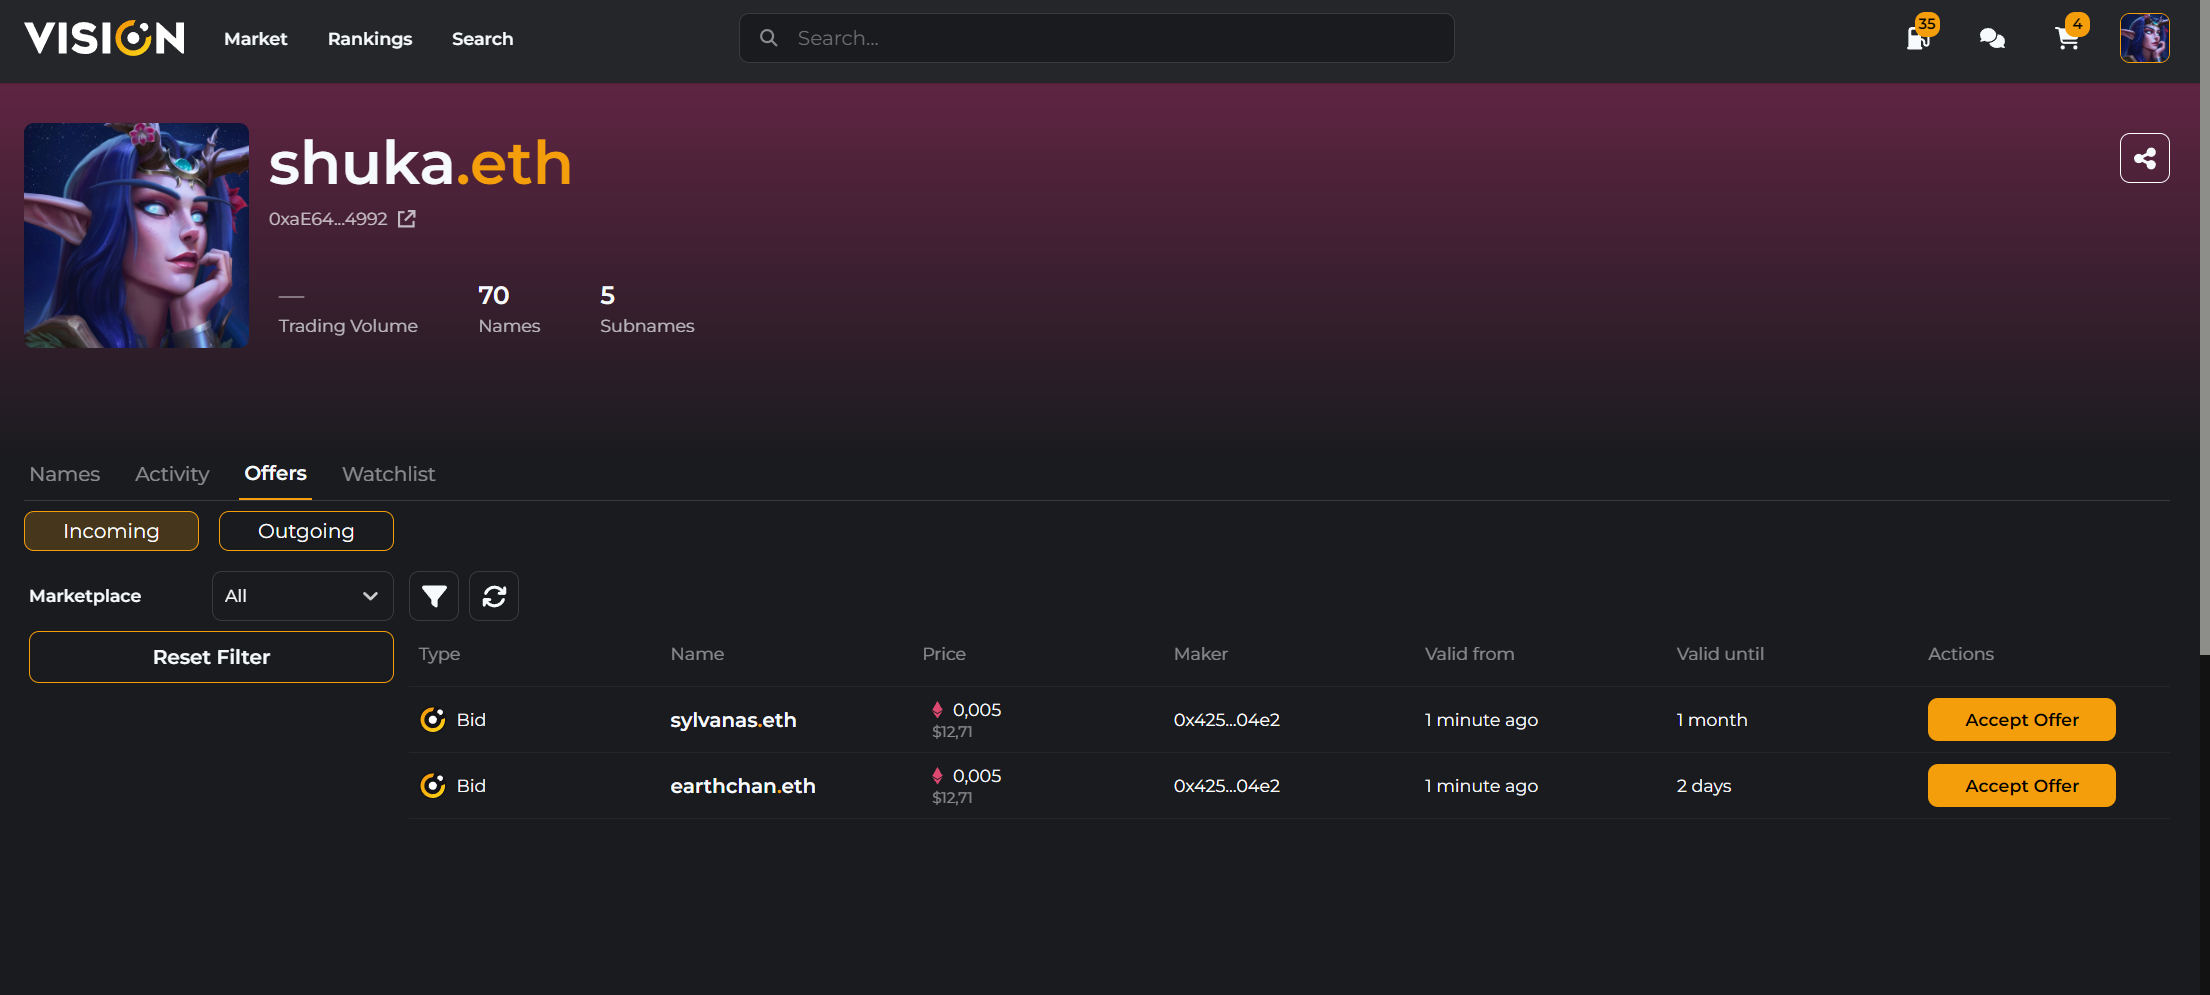Click marketplace icon in earthchan.eth row
This screenshot has width=2210, height=995.
pos(433,786)
